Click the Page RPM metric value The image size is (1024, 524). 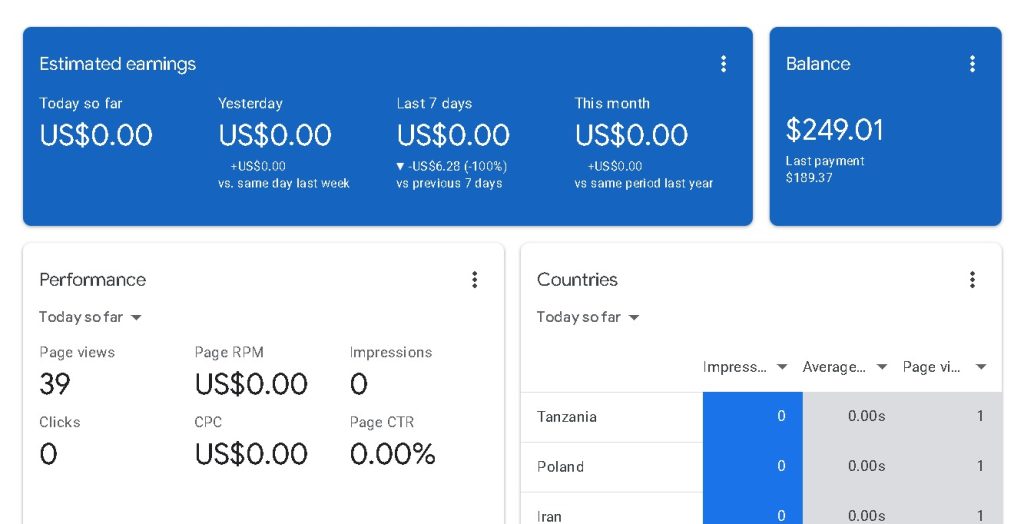point(251,384)
